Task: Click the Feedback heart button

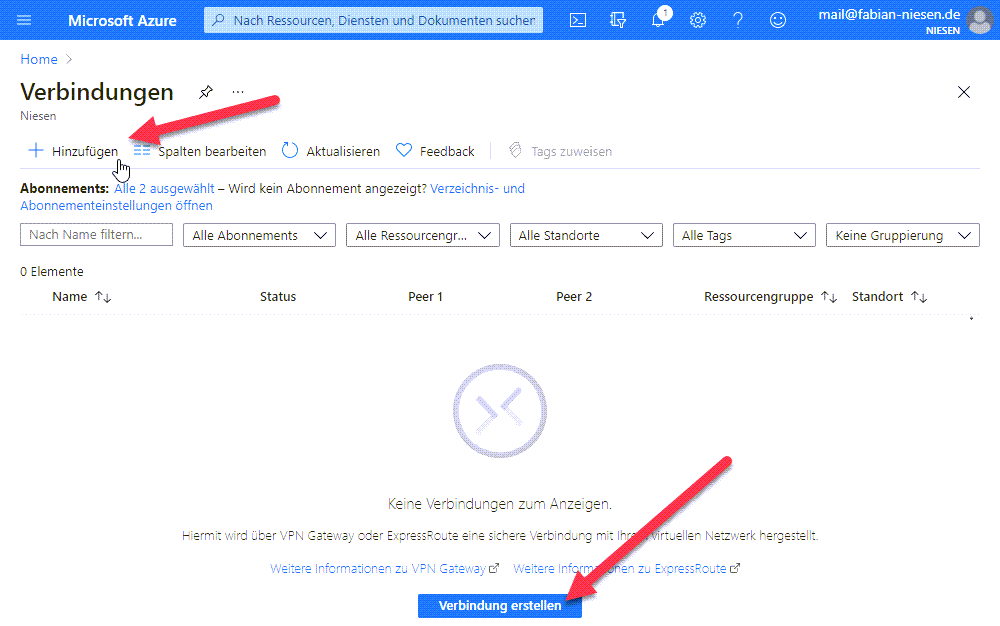Action: 435,151
